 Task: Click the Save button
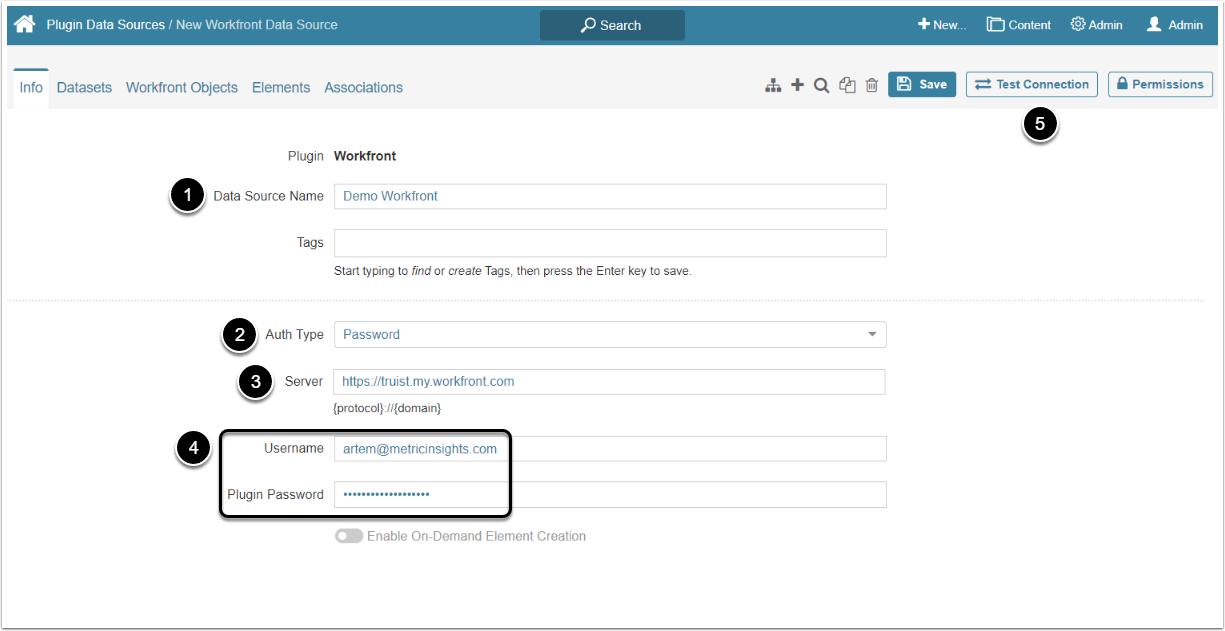(x=922, y=85)
